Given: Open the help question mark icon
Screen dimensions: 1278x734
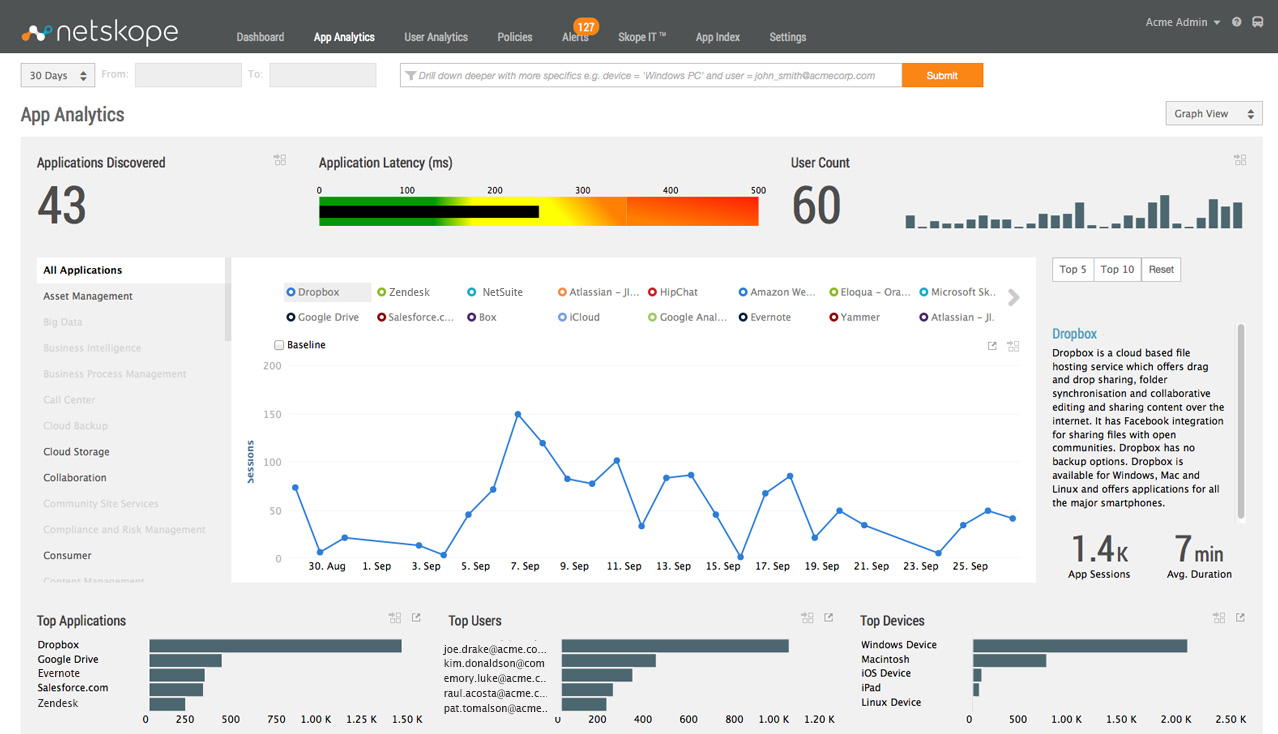Looking at the screenshot, I should click(x=1237, y=22).
